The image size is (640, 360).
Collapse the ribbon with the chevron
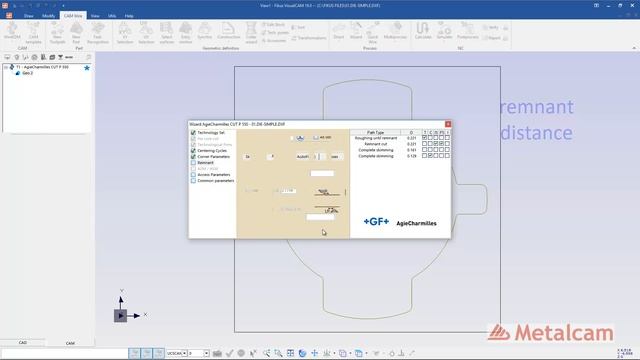click(634, 48)
